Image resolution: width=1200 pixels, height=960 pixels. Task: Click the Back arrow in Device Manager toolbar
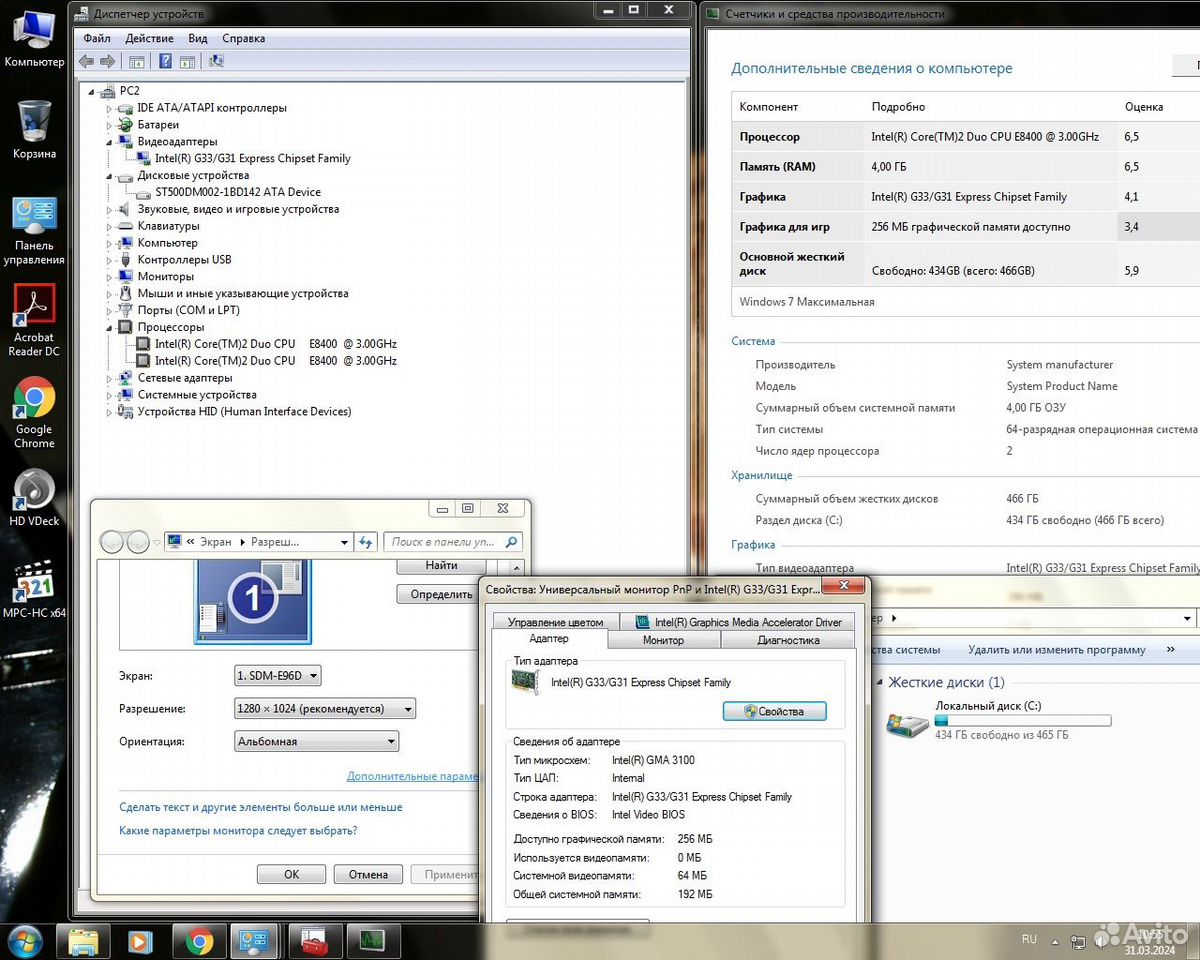coord(87,62)
